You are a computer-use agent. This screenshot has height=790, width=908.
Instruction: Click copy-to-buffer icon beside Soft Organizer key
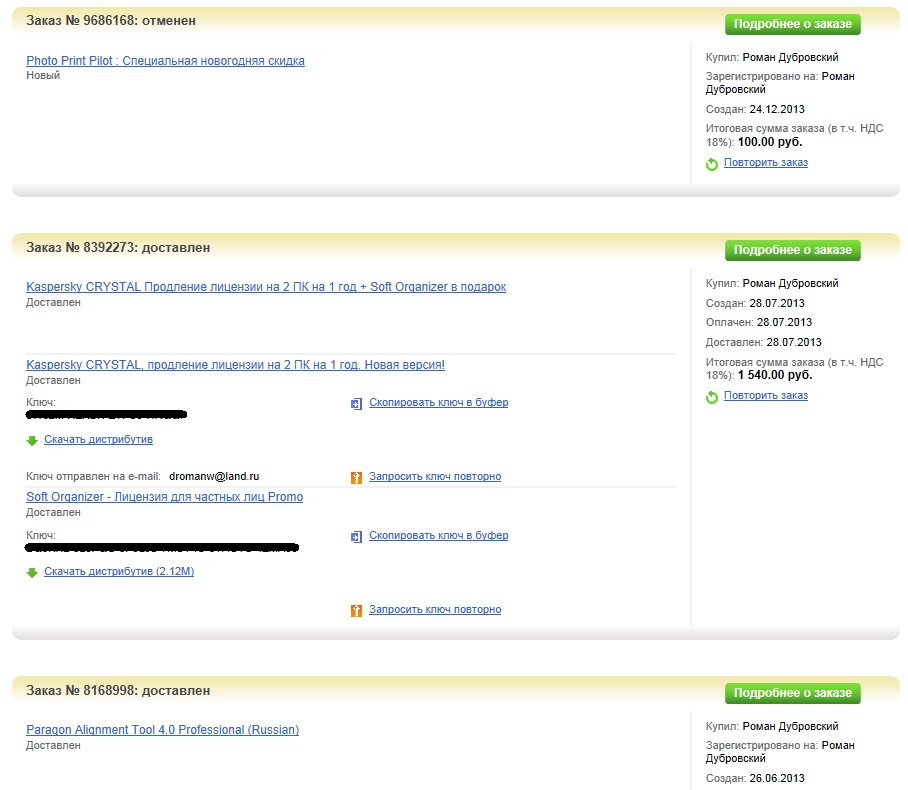click(x=356, y=537)
